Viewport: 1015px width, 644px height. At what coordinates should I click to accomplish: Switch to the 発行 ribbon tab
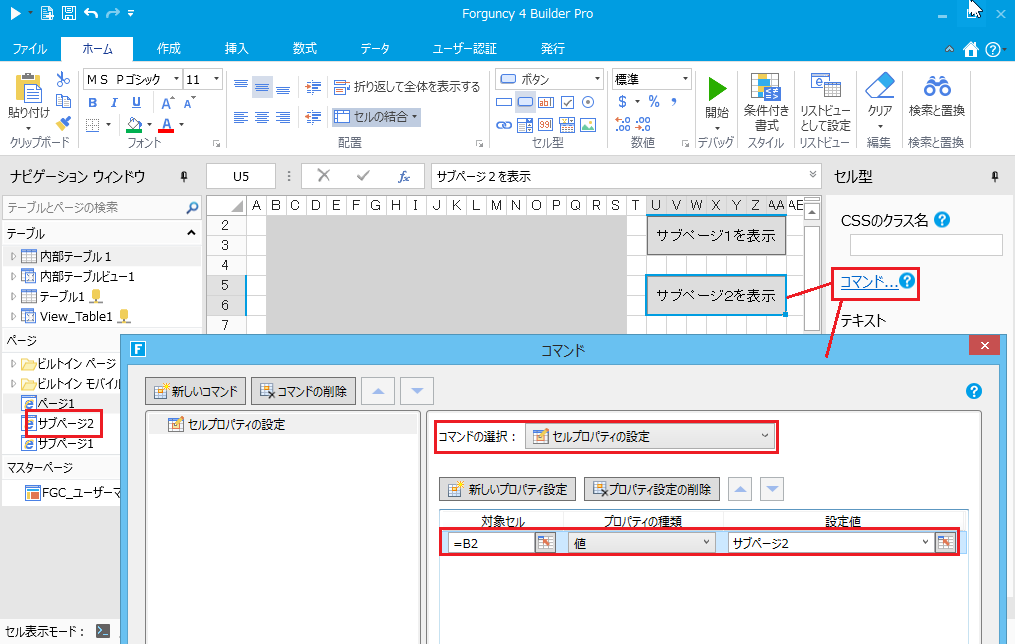click(552, 49)
